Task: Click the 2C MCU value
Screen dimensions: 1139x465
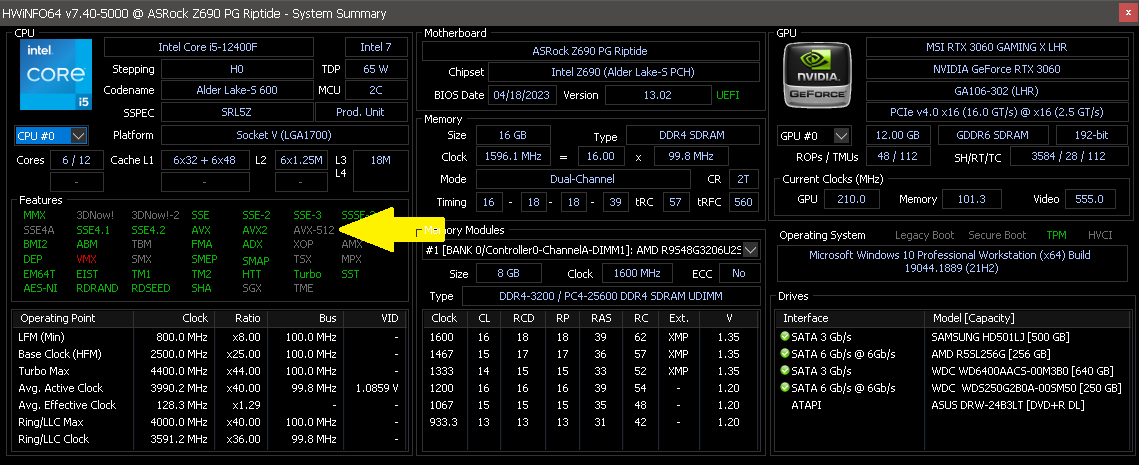Action: coord(376,90)
